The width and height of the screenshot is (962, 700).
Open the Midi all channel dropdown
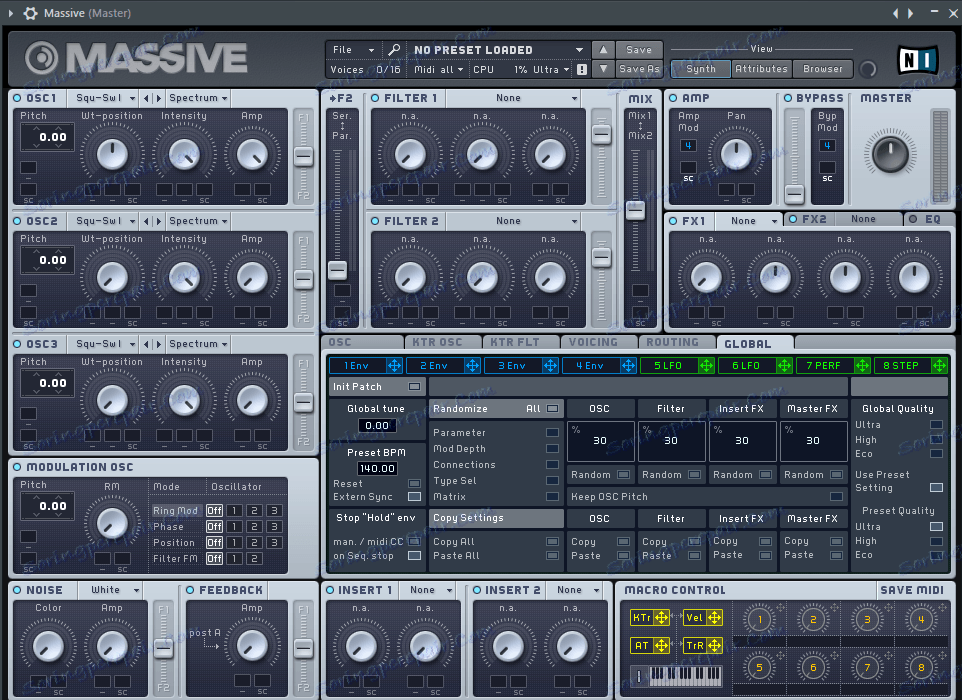tap(438, 69)
